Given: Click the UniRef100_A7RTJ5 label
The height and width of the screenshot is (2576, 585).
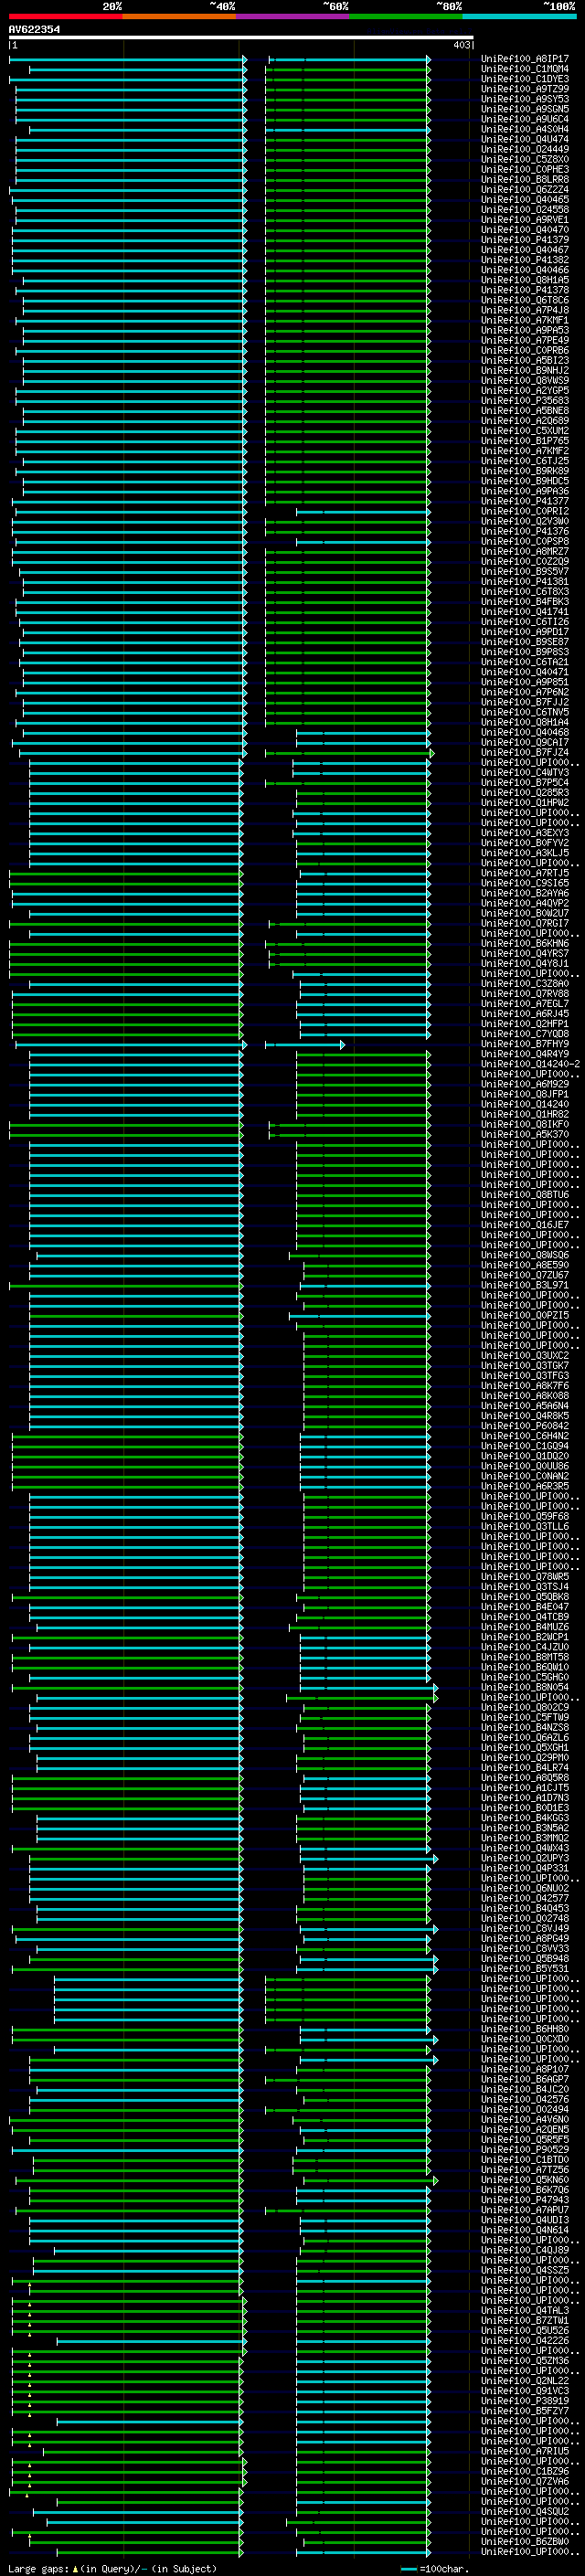Looking at the screenshot, I should (525, 873).
